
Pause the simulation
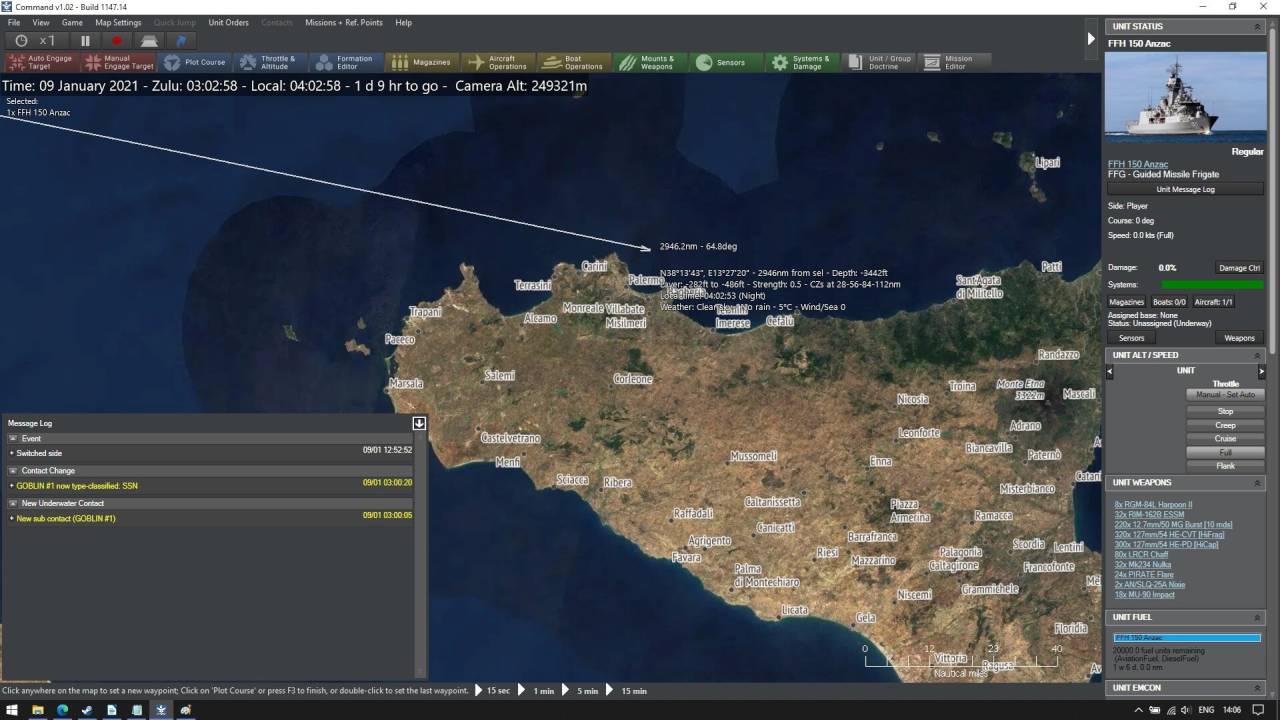pos(85,41)
